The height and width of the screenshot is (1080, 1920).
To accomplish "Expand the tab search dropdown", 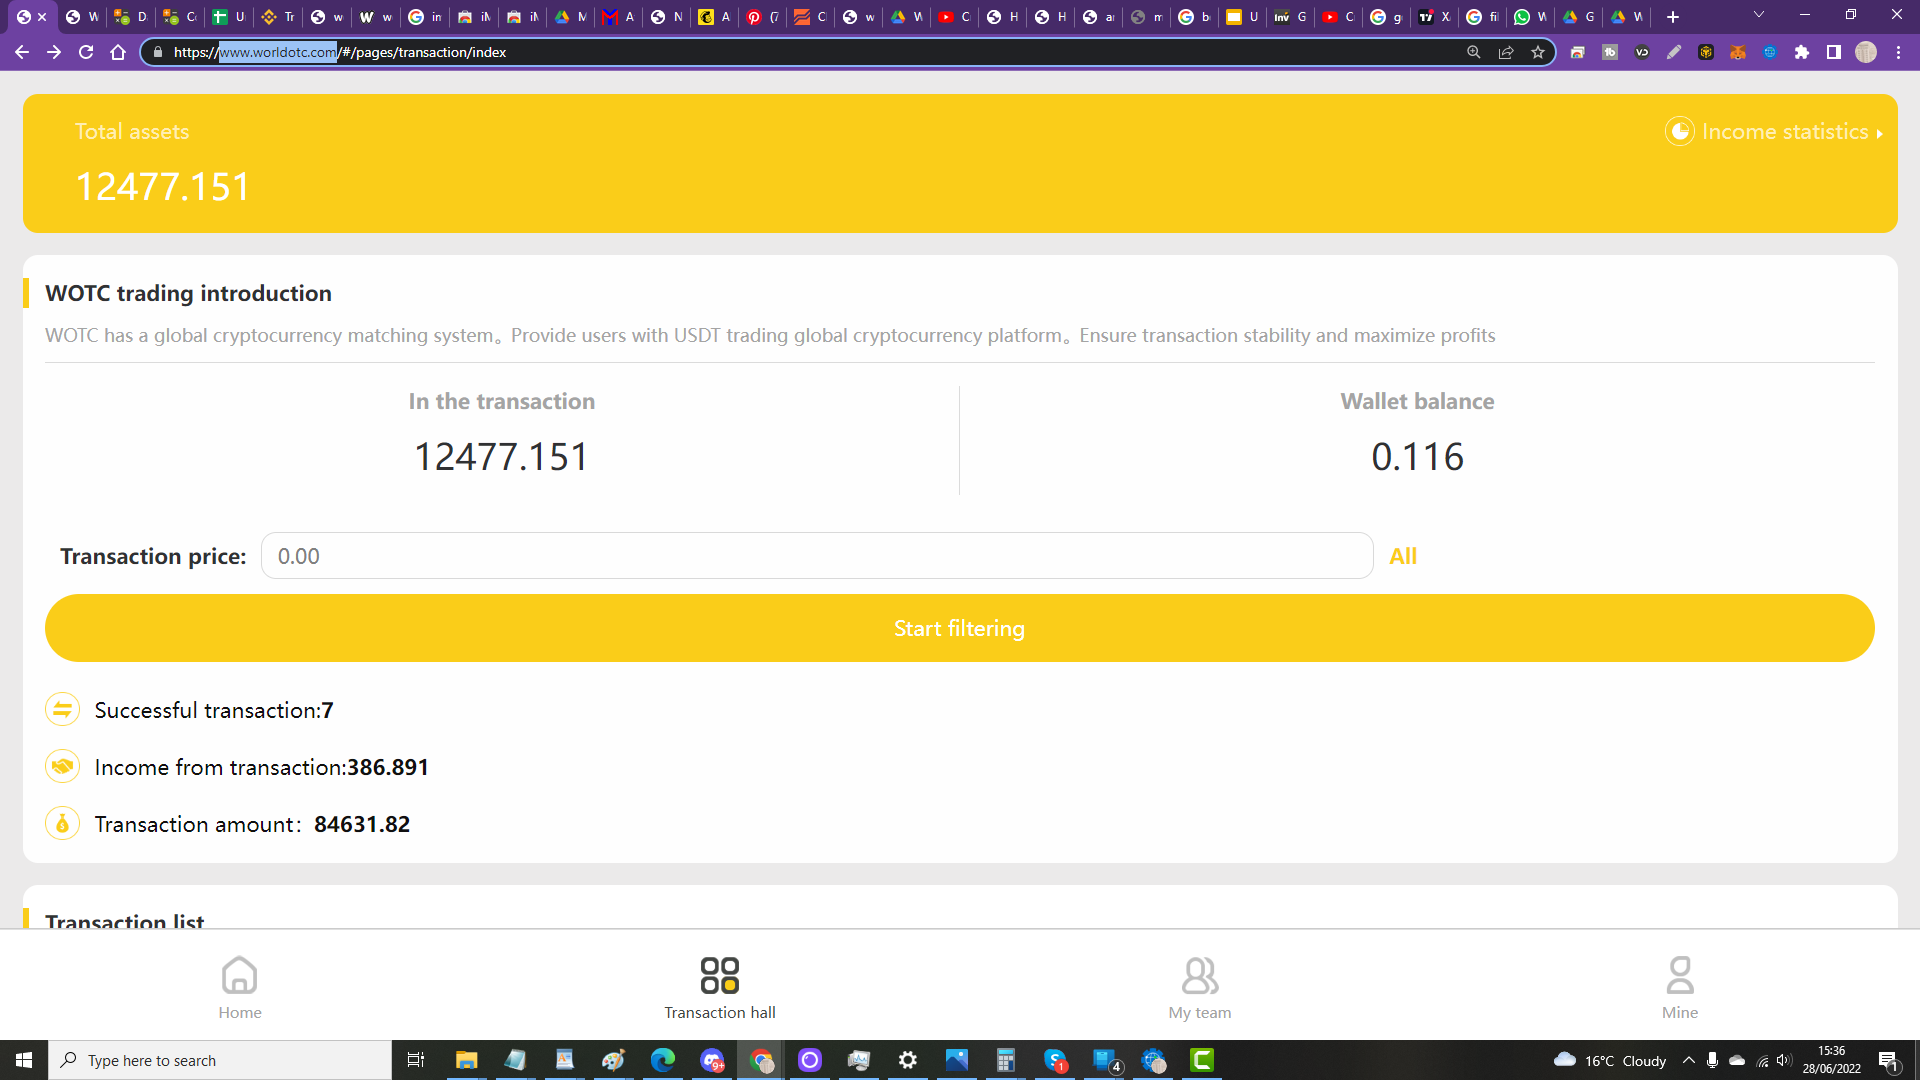I will [1759, 15].
